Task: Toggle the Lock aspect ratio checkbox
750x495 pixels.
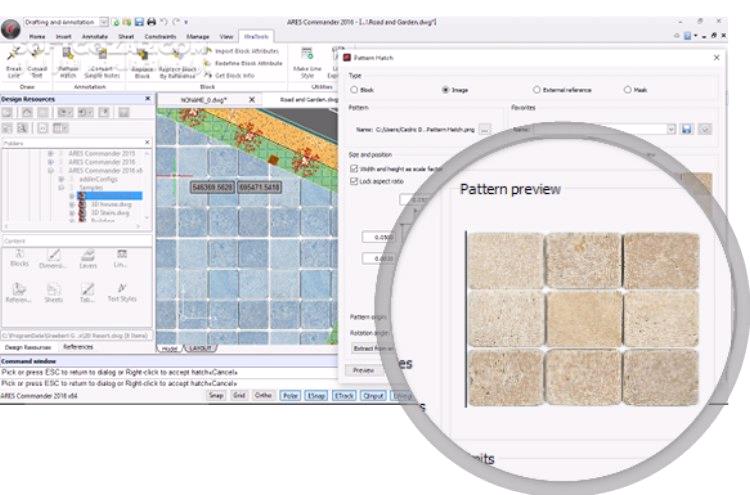Action: coord(354,181)
